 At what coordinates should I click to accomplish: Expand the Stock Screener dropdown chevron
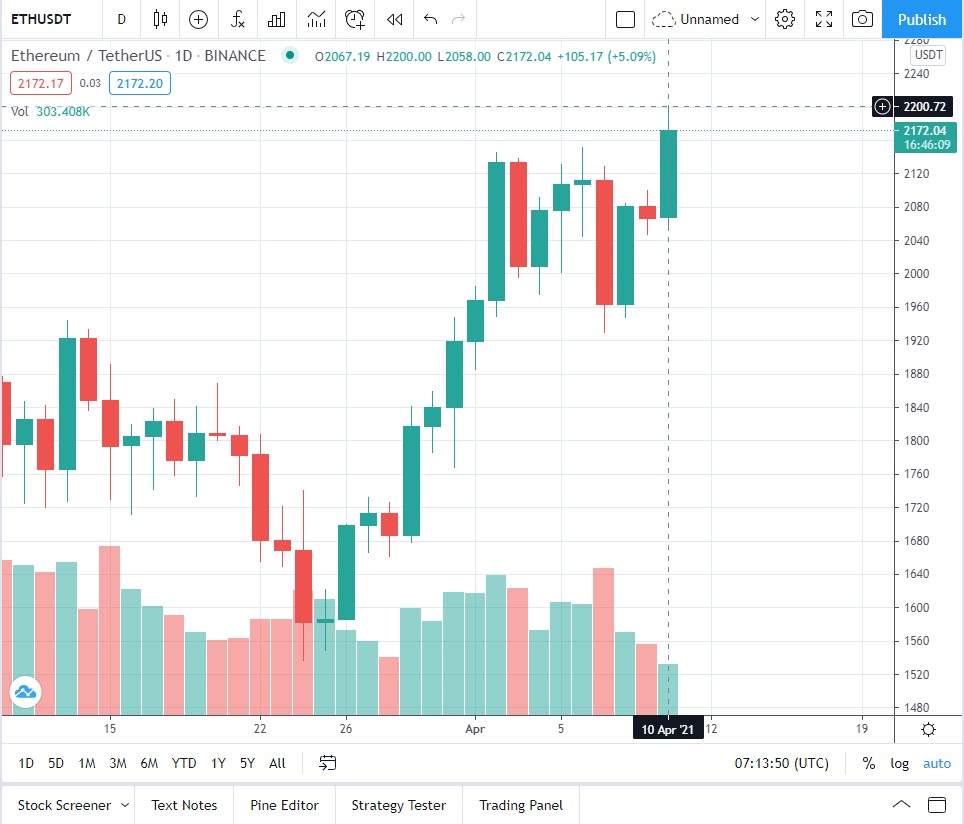(x=127, y=805)
